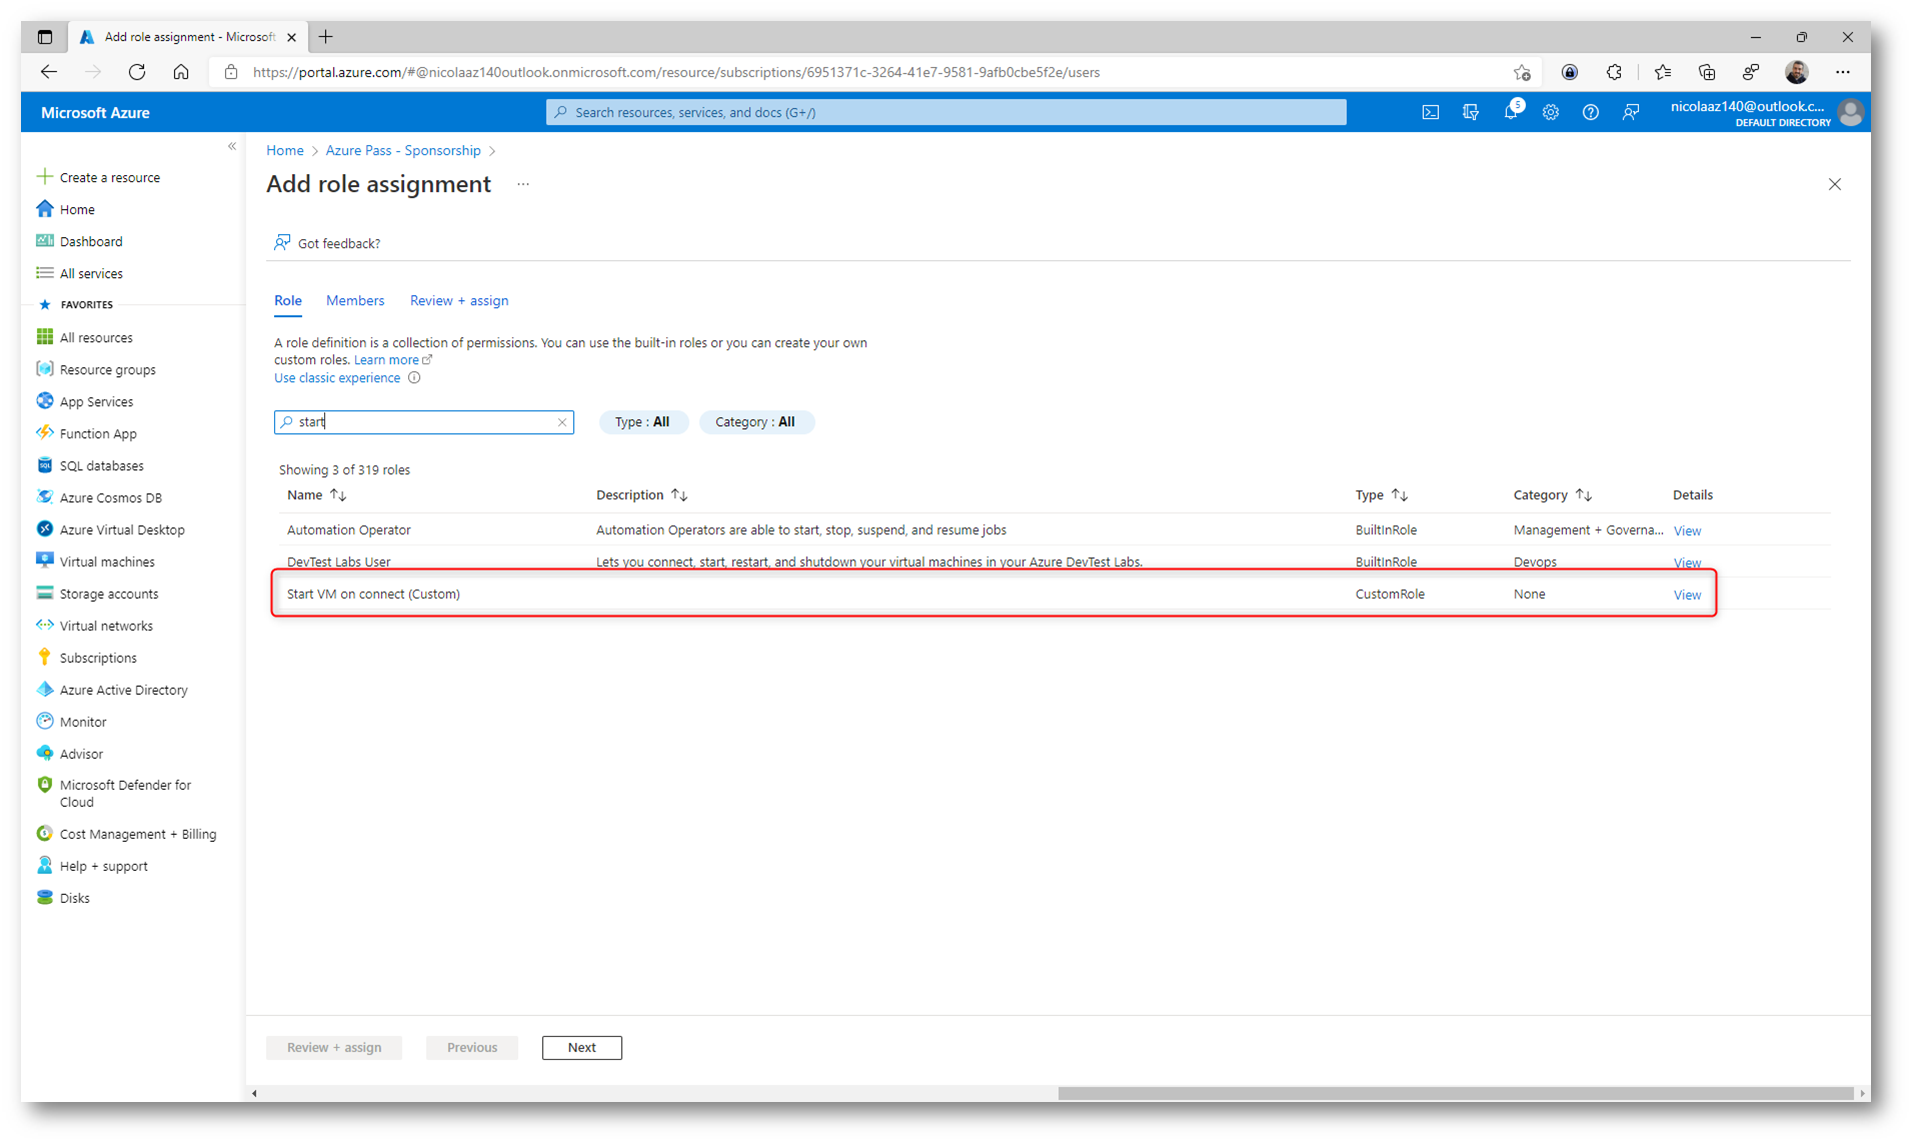This screenshot has width=1913, height=1144.
Task: Click the Virtual machines icon
Action: pyautogui.click(x=45, y=561)
